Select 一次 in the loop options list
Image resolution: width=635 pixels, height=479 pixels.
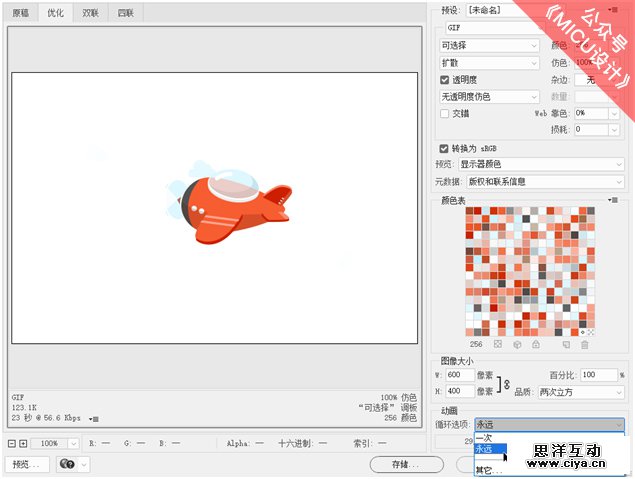pos(484,437)
